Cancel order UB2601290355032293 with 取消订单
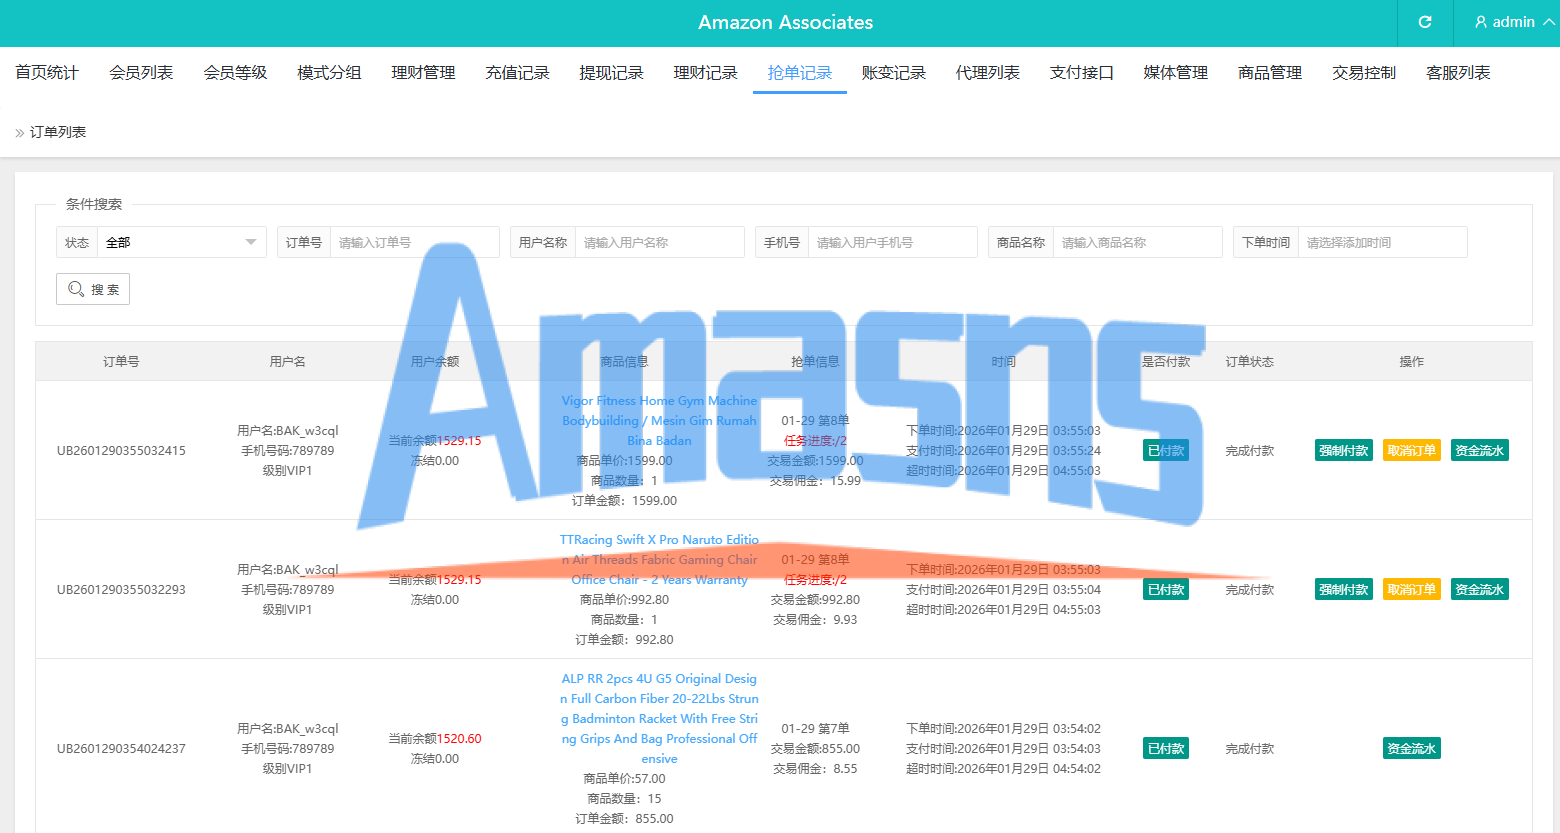The width and height of the screenshot is (1560, 833). point(1412,589)
